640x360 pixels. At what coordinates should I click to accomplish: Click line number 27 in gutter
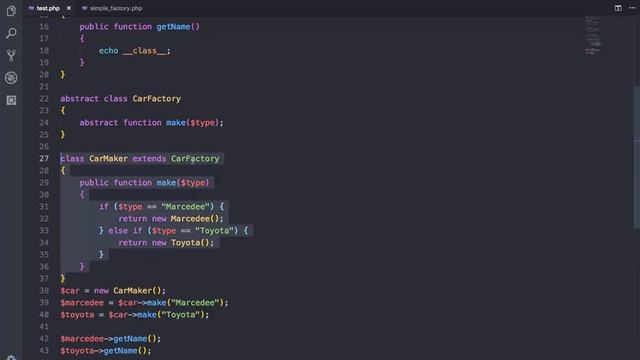[x=44, y=158]
